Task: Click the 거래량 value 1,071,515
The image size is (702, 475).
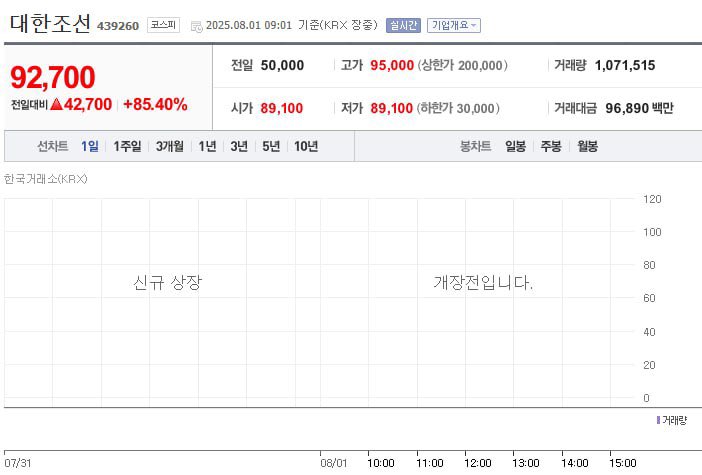Action: [625, 65]
